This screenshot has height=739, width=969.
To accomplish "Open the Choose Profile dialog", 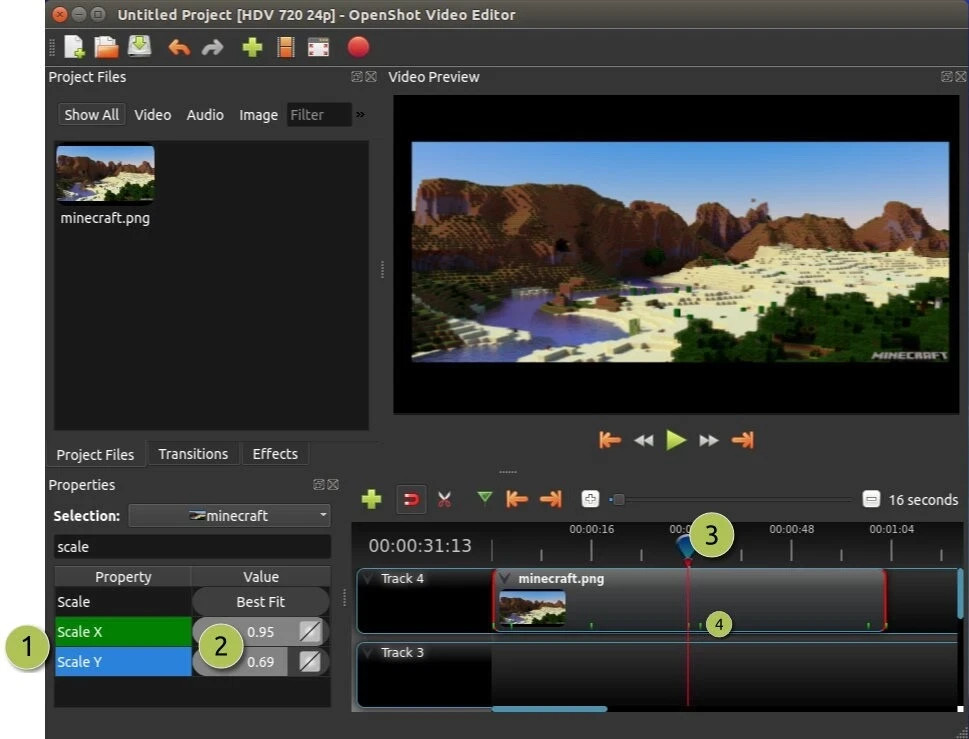I will [285, 46].
